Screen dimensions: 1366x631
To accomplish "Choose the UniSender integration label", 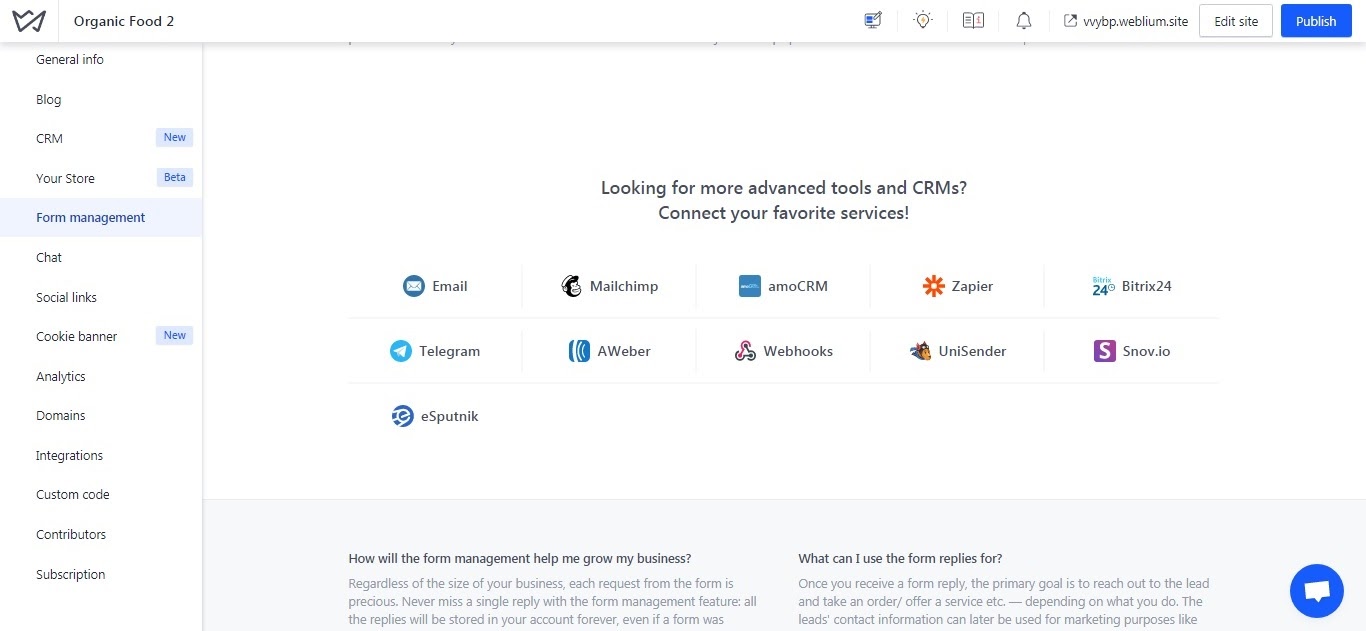I will coord(972,351).
